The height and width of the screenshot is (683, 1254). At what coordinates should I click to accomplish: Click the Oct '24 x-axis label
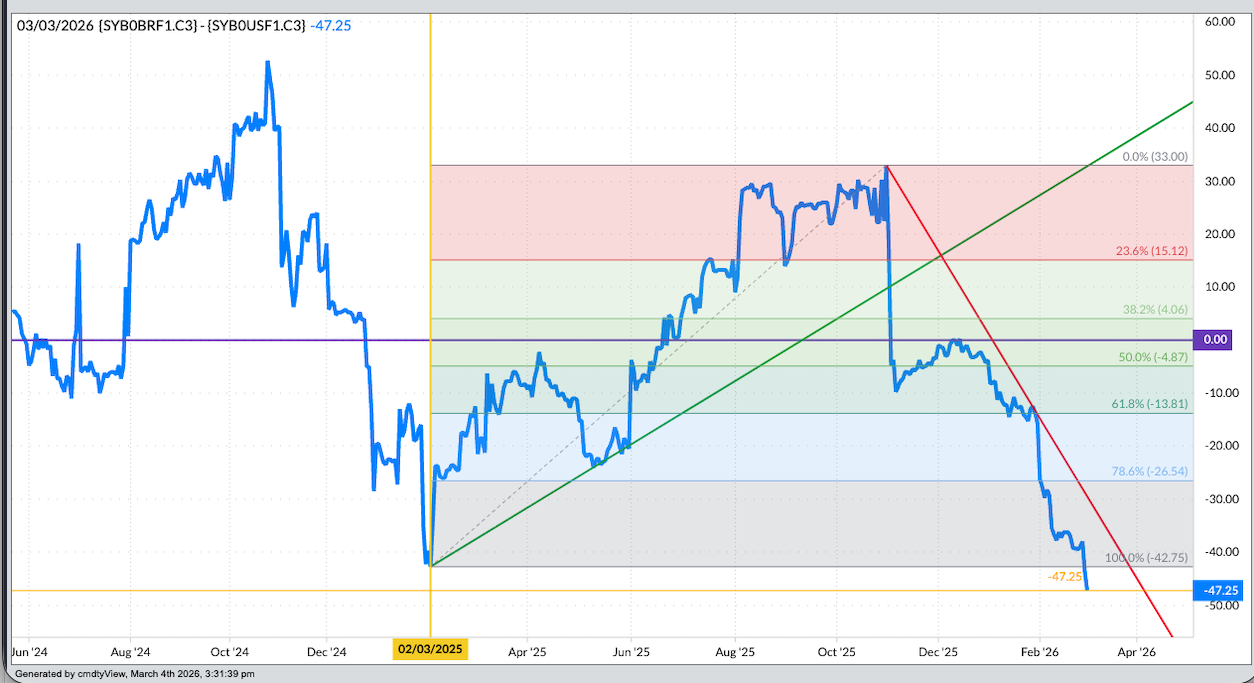[x=229, y=651]
